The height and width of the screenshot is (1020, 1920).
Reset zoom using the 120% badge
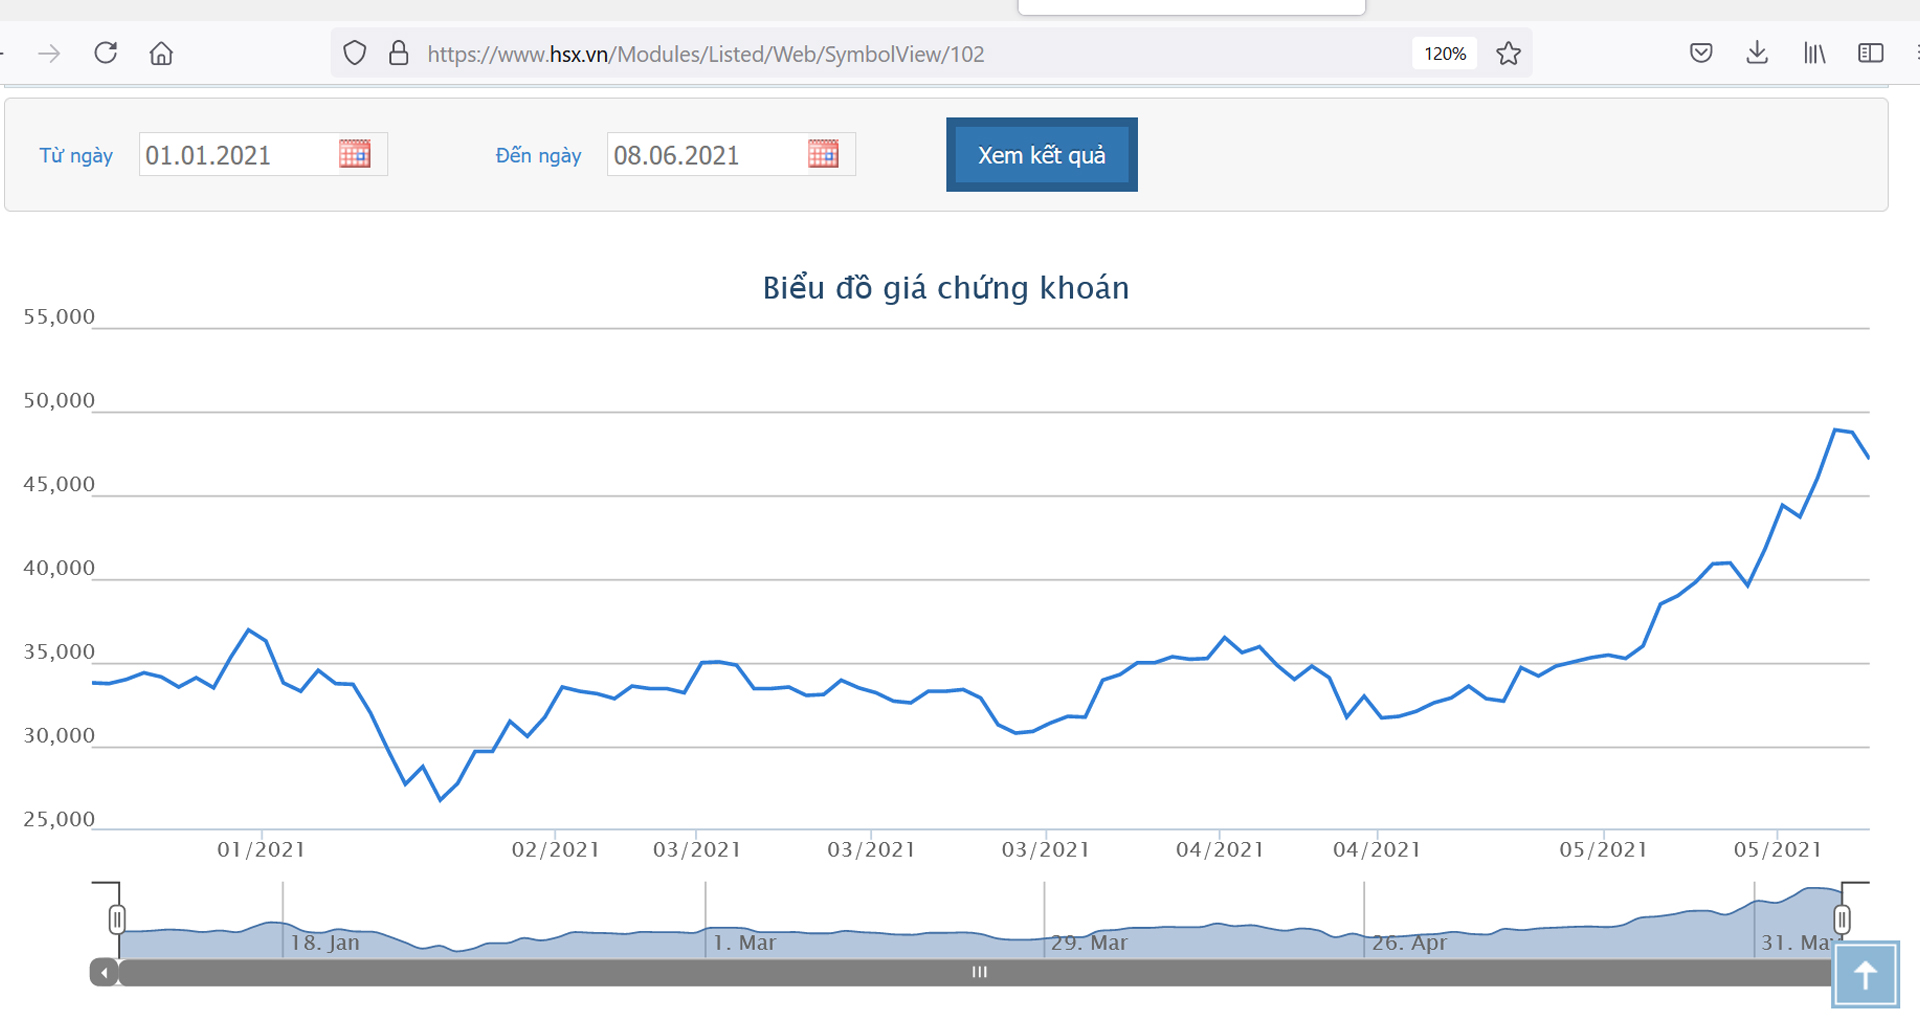click(1444, 53)
